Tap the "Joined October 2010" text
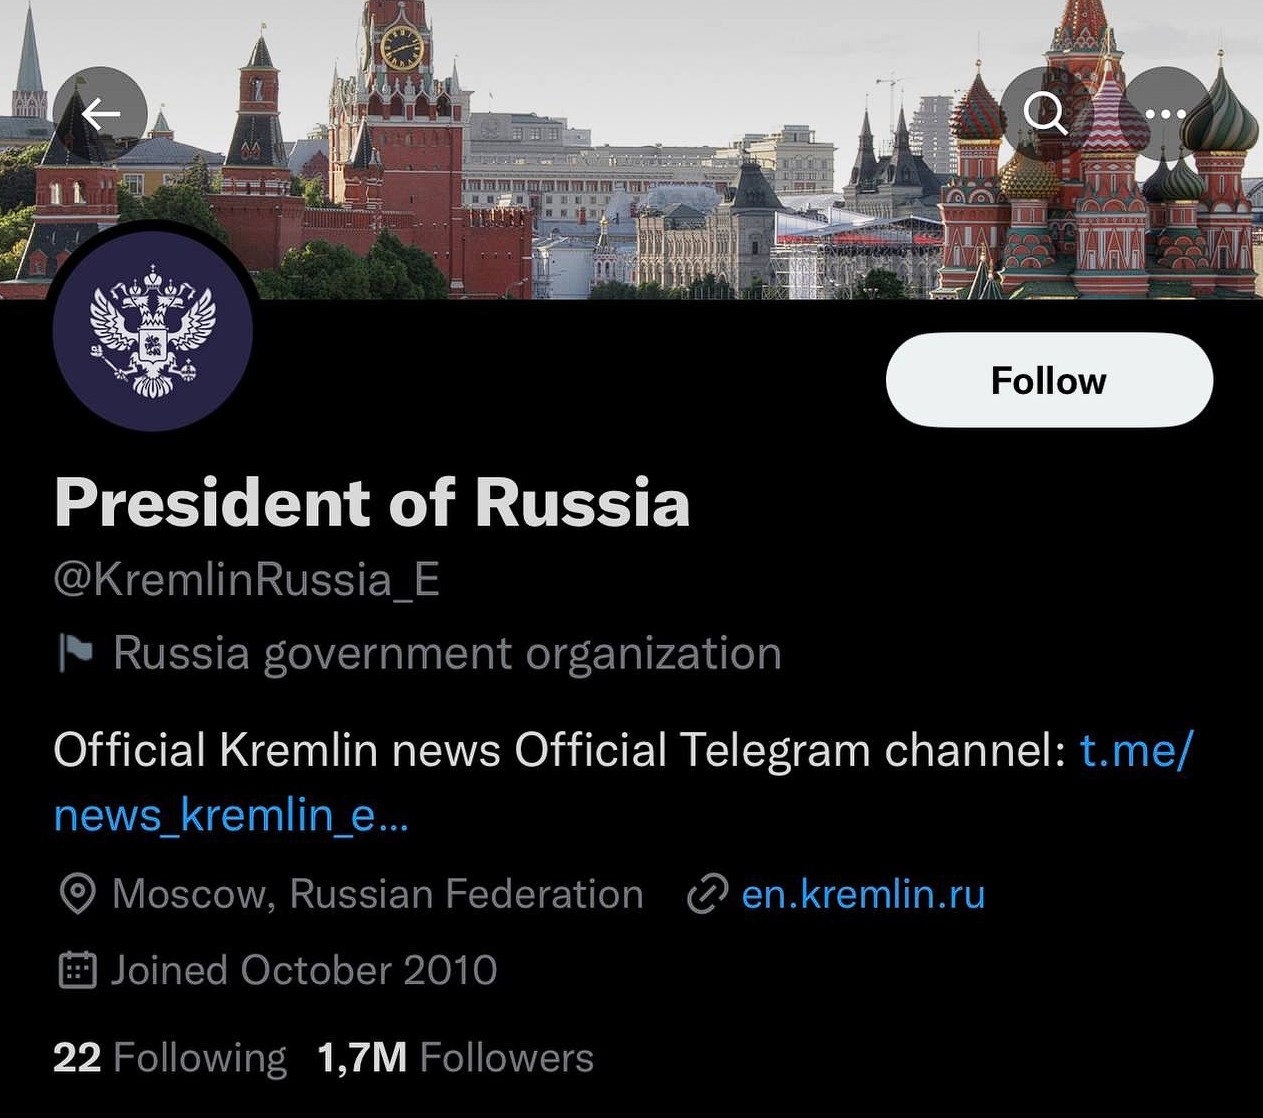This screenshot has height=1118, width=1263. [x=304, y=970]
